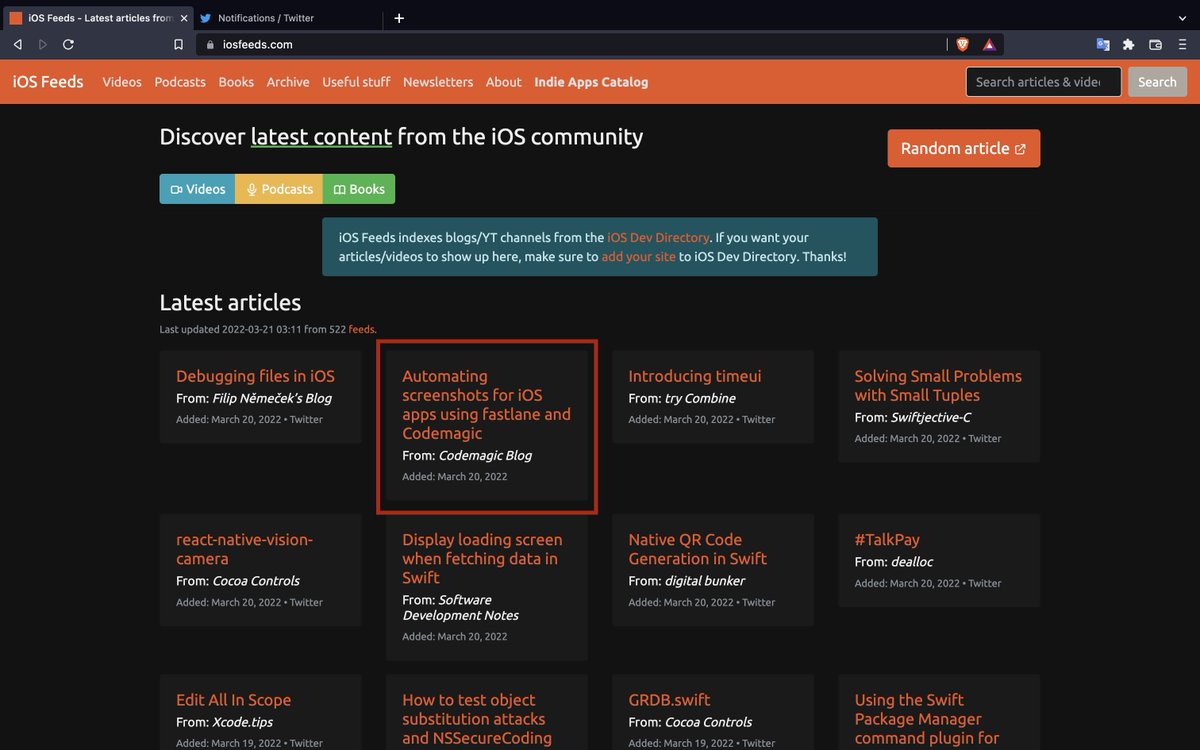Click the green Books filter button

click(359, 189)
